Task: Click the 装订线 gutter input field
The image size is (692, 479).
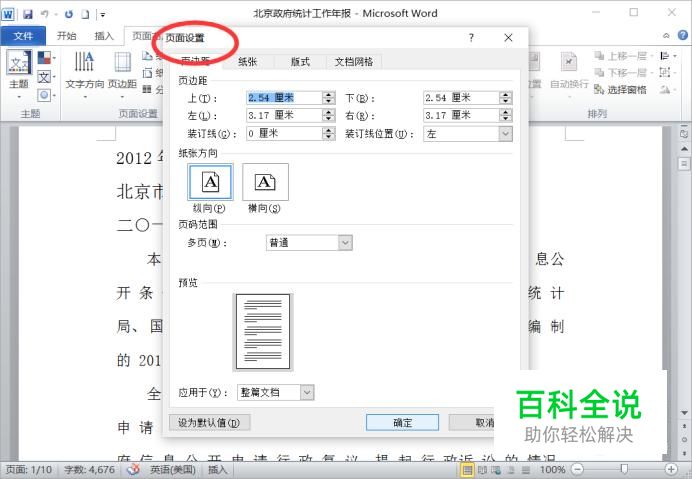Action: (284, 133)
